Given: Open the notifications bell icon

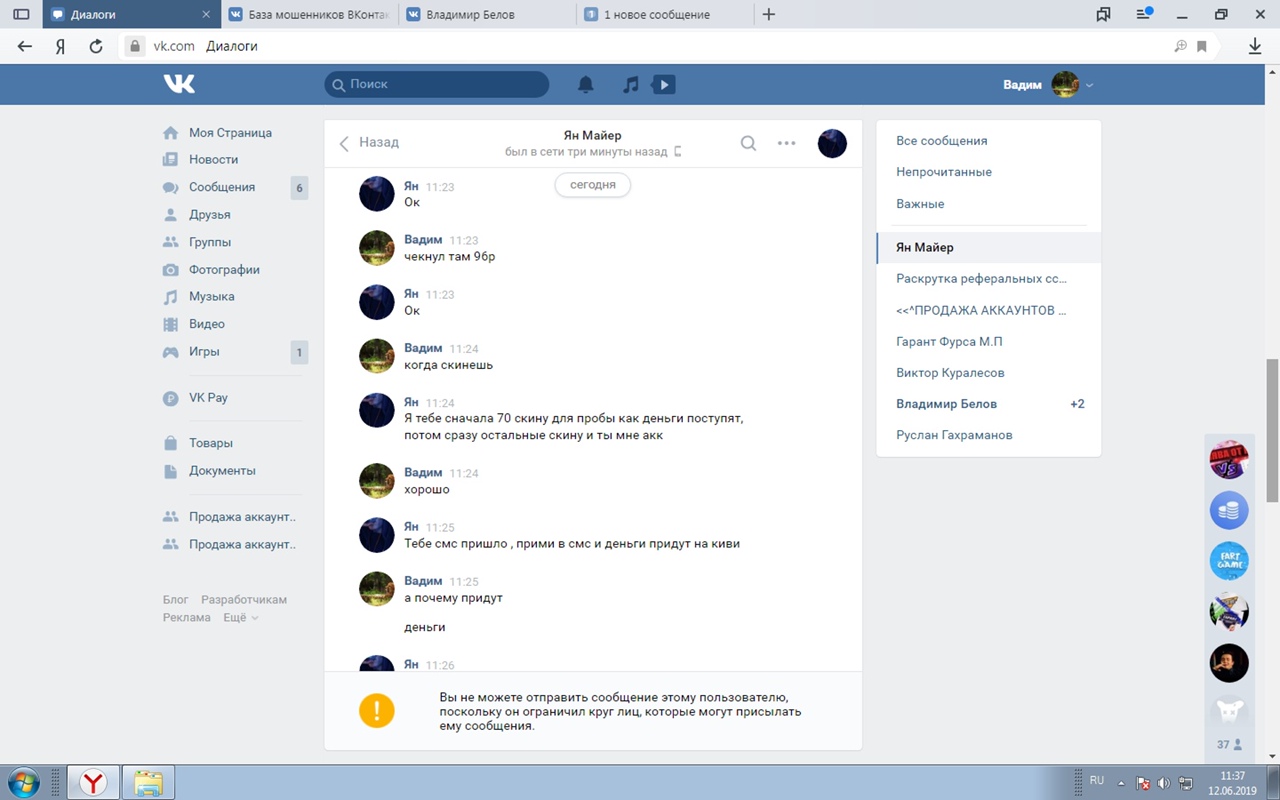Looking at the screenshot, I should pyautogui.click(x=586, y=85).
